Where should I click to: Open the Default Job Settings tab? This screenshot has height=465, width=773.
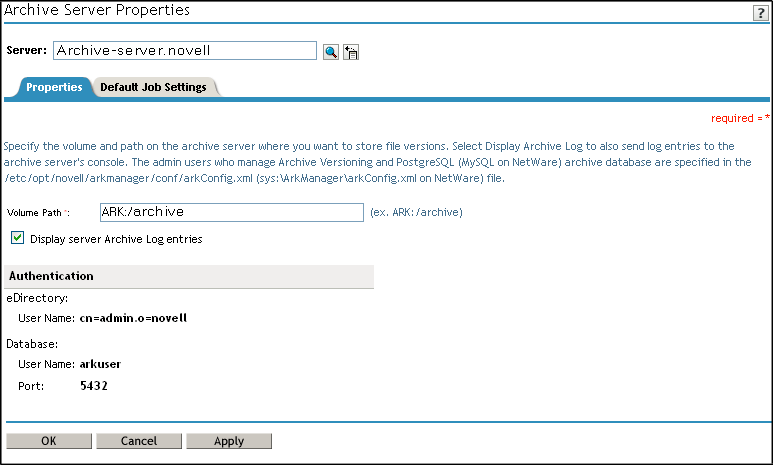pos(153,87)
